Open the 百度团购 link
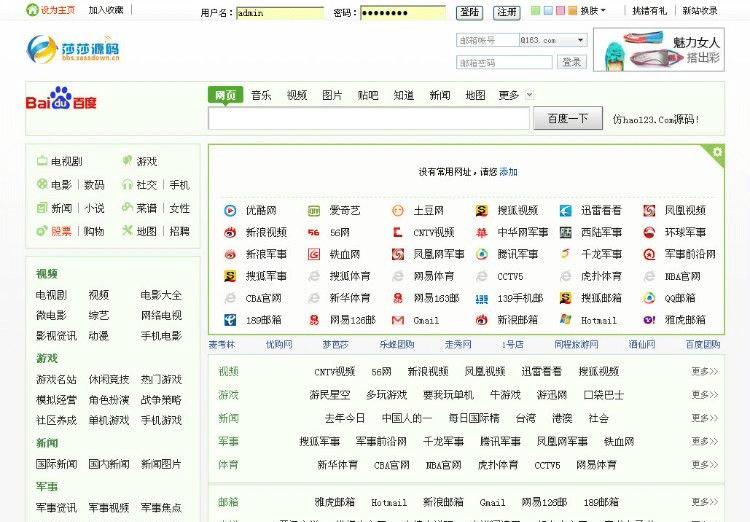The width and height of the screenshot is (750, 522). coord(703,344)
